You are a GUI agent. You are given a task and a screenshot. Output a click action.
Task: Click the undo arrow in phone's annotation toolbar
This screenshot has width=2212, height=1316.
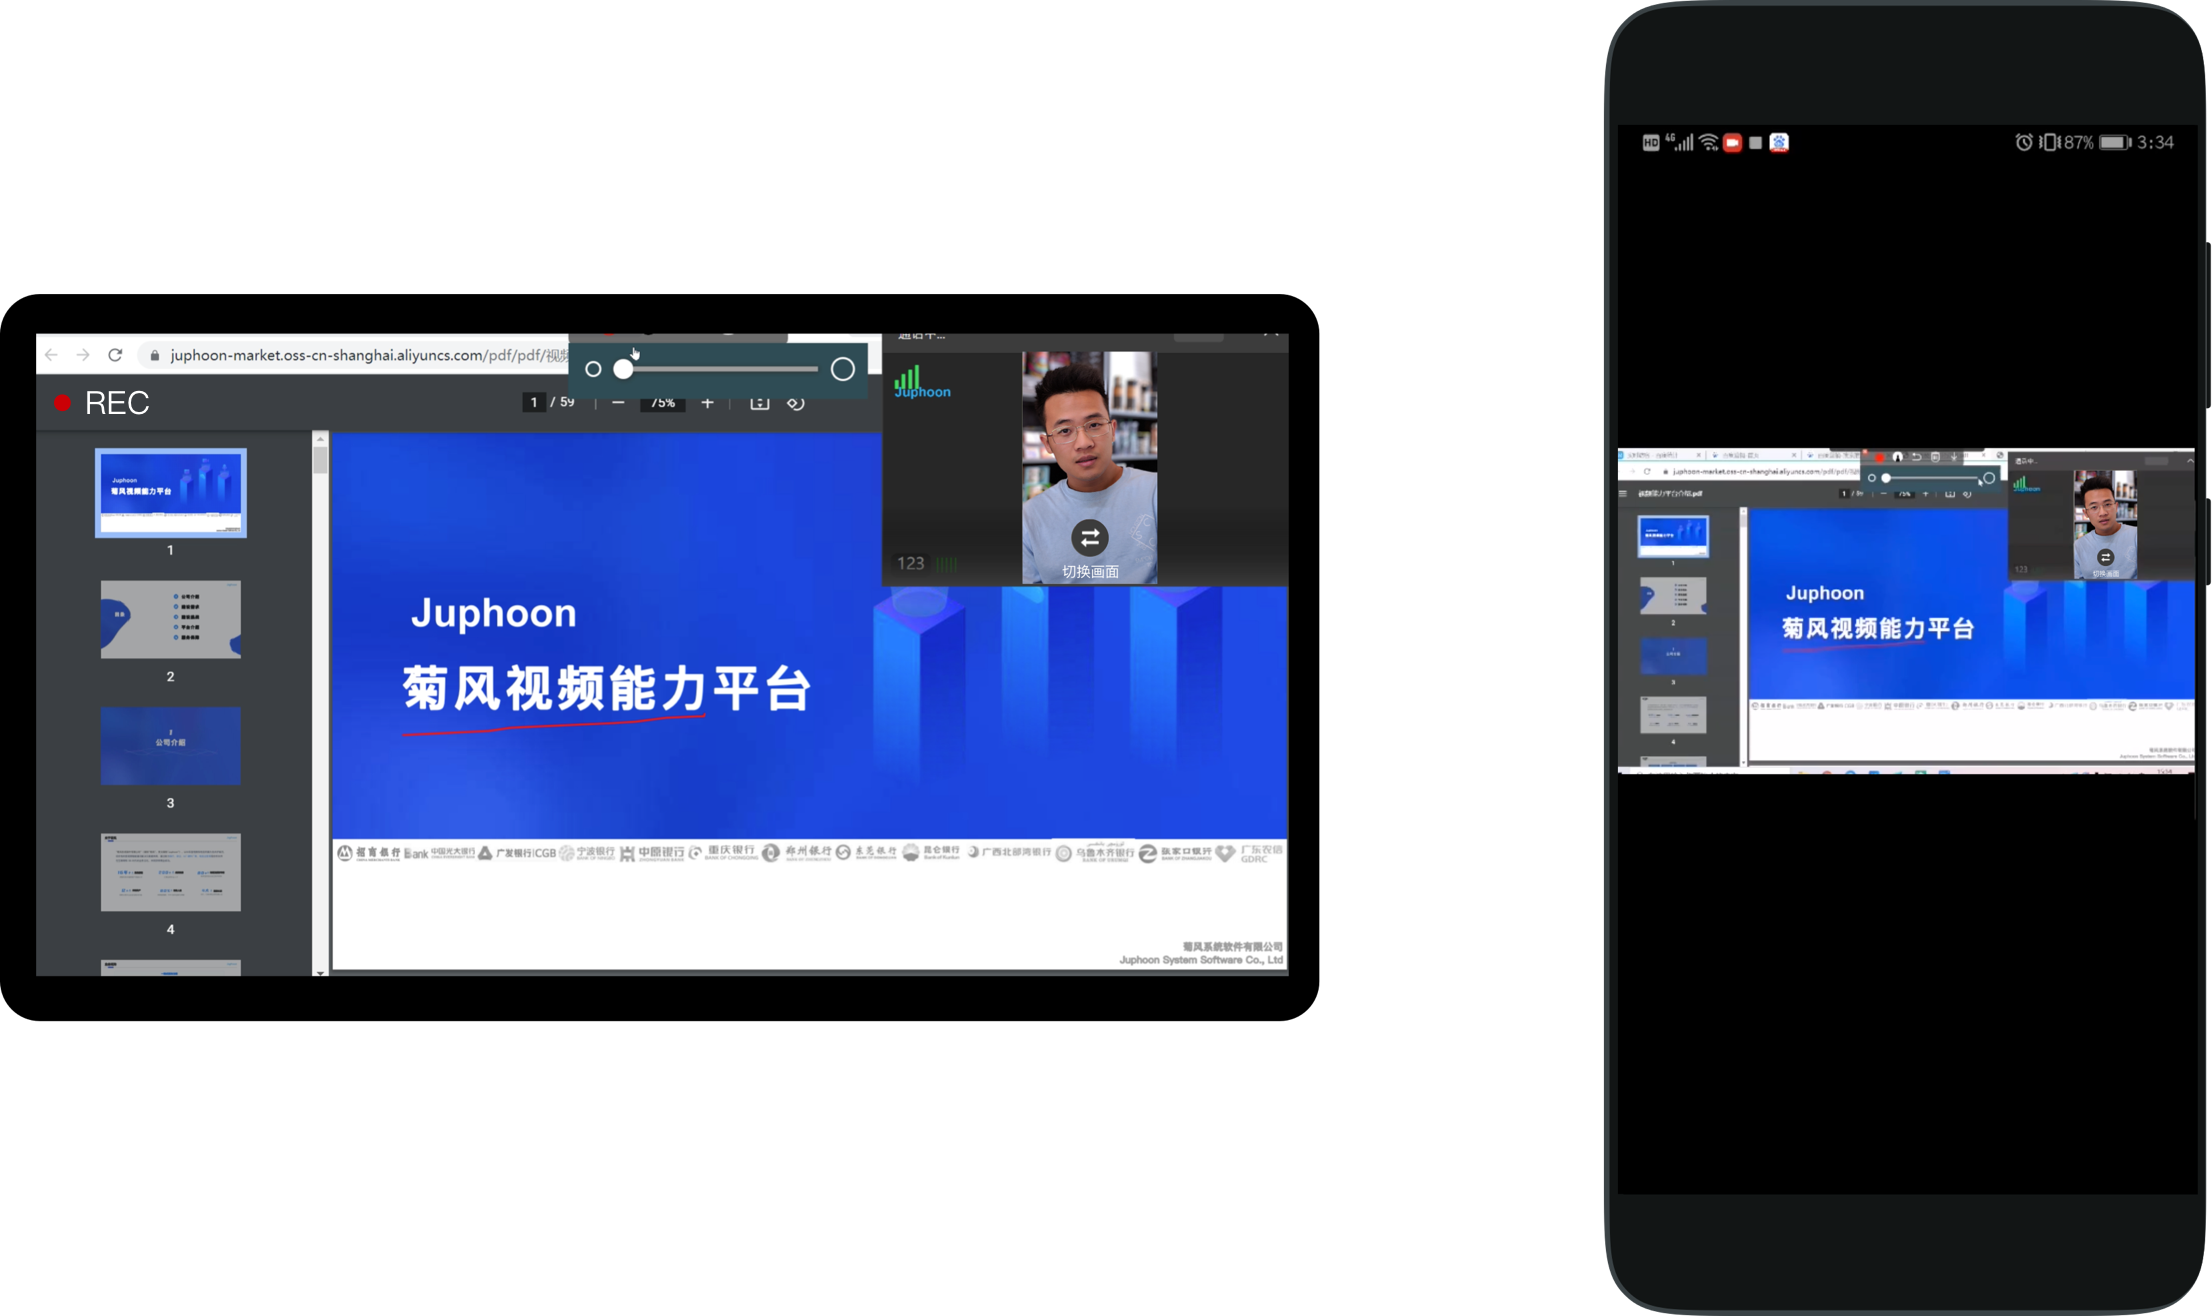1916,457
